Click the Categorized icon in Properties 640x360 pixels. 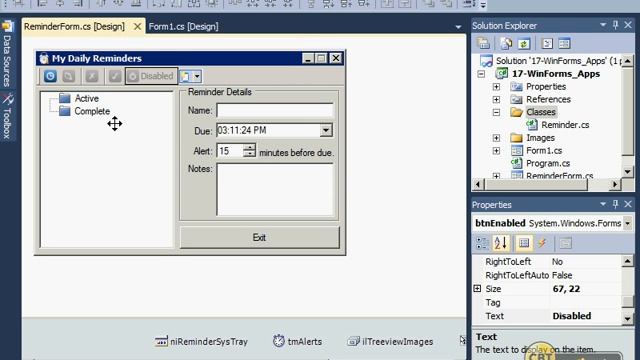pos(482,243)
